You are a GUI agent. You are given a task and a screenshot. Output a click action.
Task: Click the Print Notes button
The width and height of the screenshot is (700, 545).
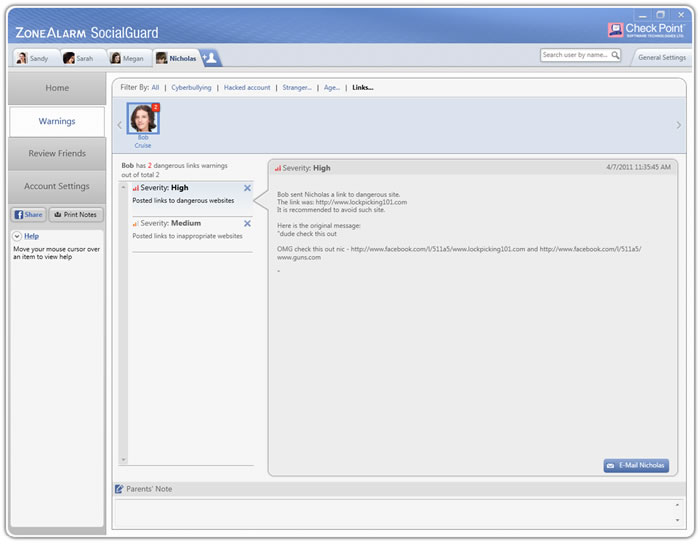pyautogui.click(x=76, y=215)
